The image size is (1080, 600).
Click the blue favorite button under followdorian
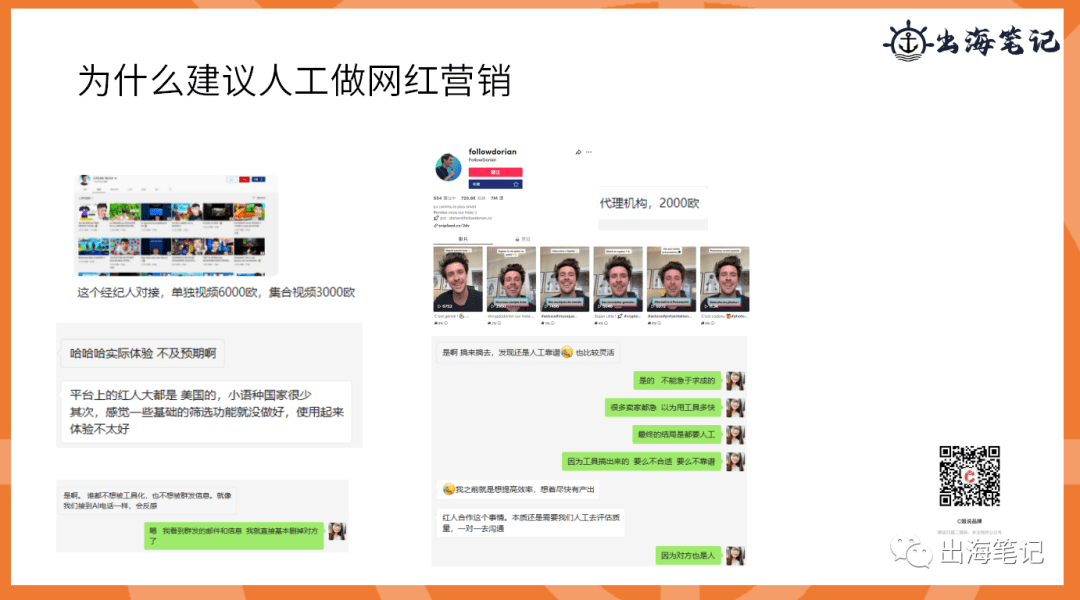(495, 185)
